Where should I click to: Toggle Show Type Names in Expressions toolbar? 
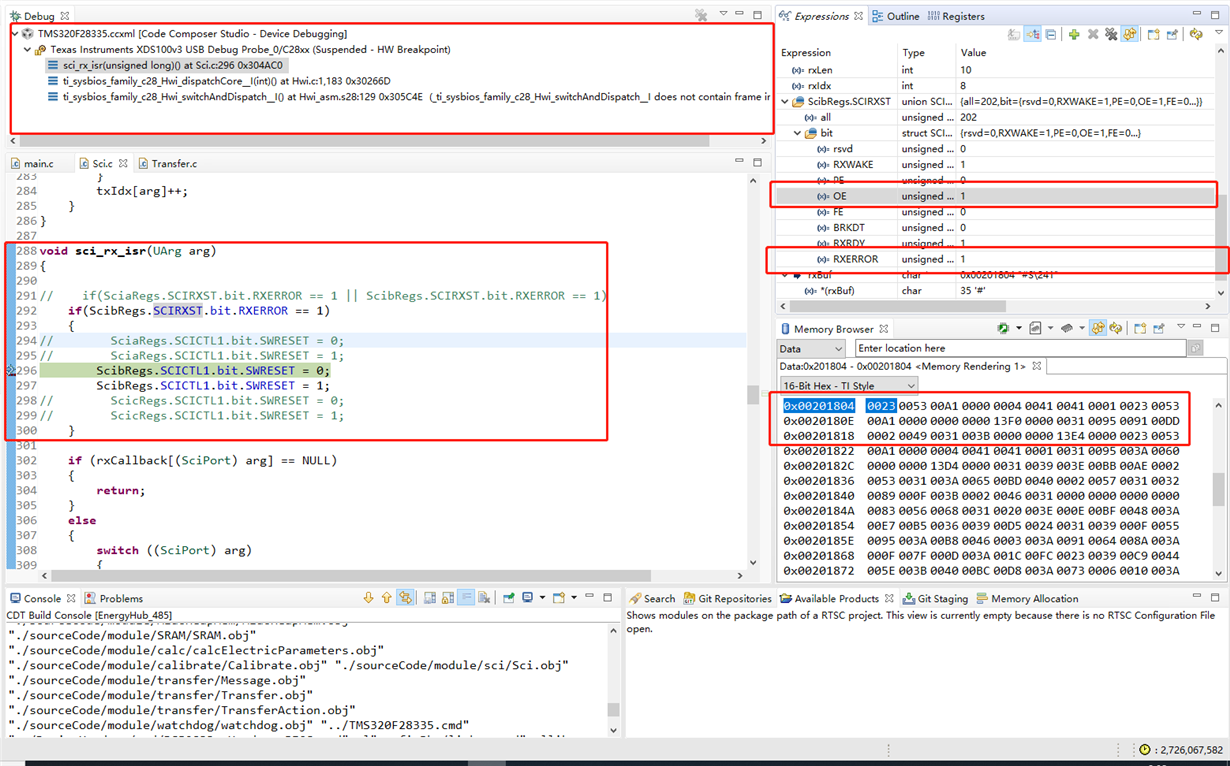tap(1014, 34)
